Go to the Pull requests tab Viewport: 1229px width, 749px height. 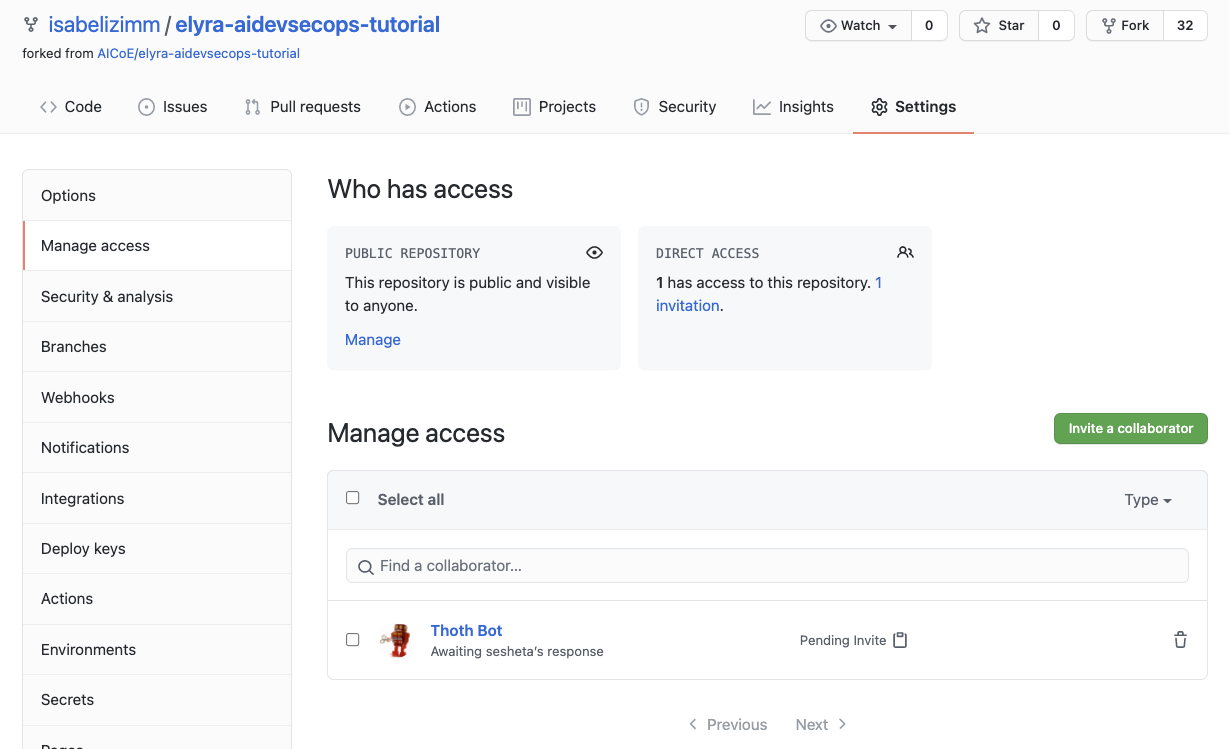pos(303,107)
